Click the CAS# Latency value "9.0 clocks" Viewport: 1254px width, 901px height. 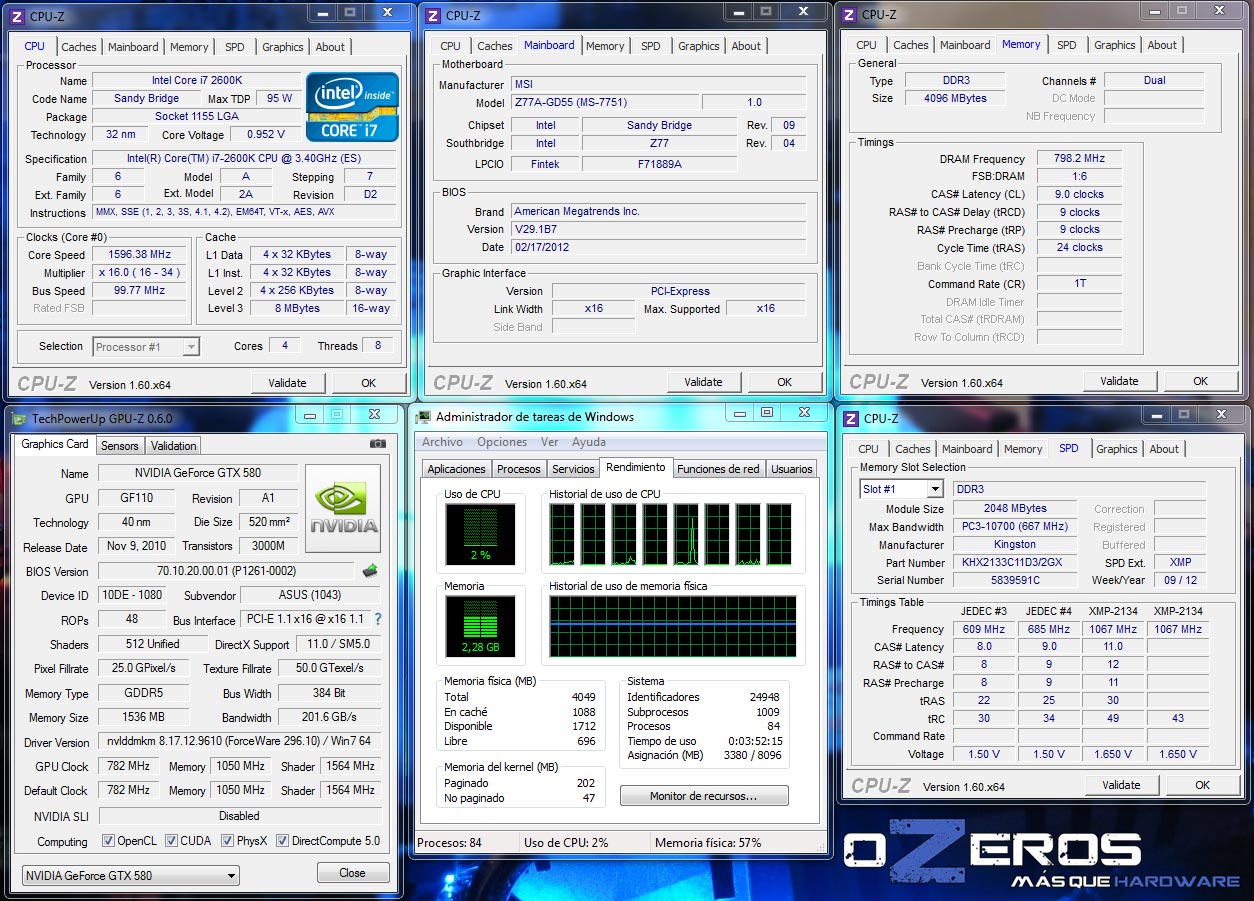point(1079,195)
